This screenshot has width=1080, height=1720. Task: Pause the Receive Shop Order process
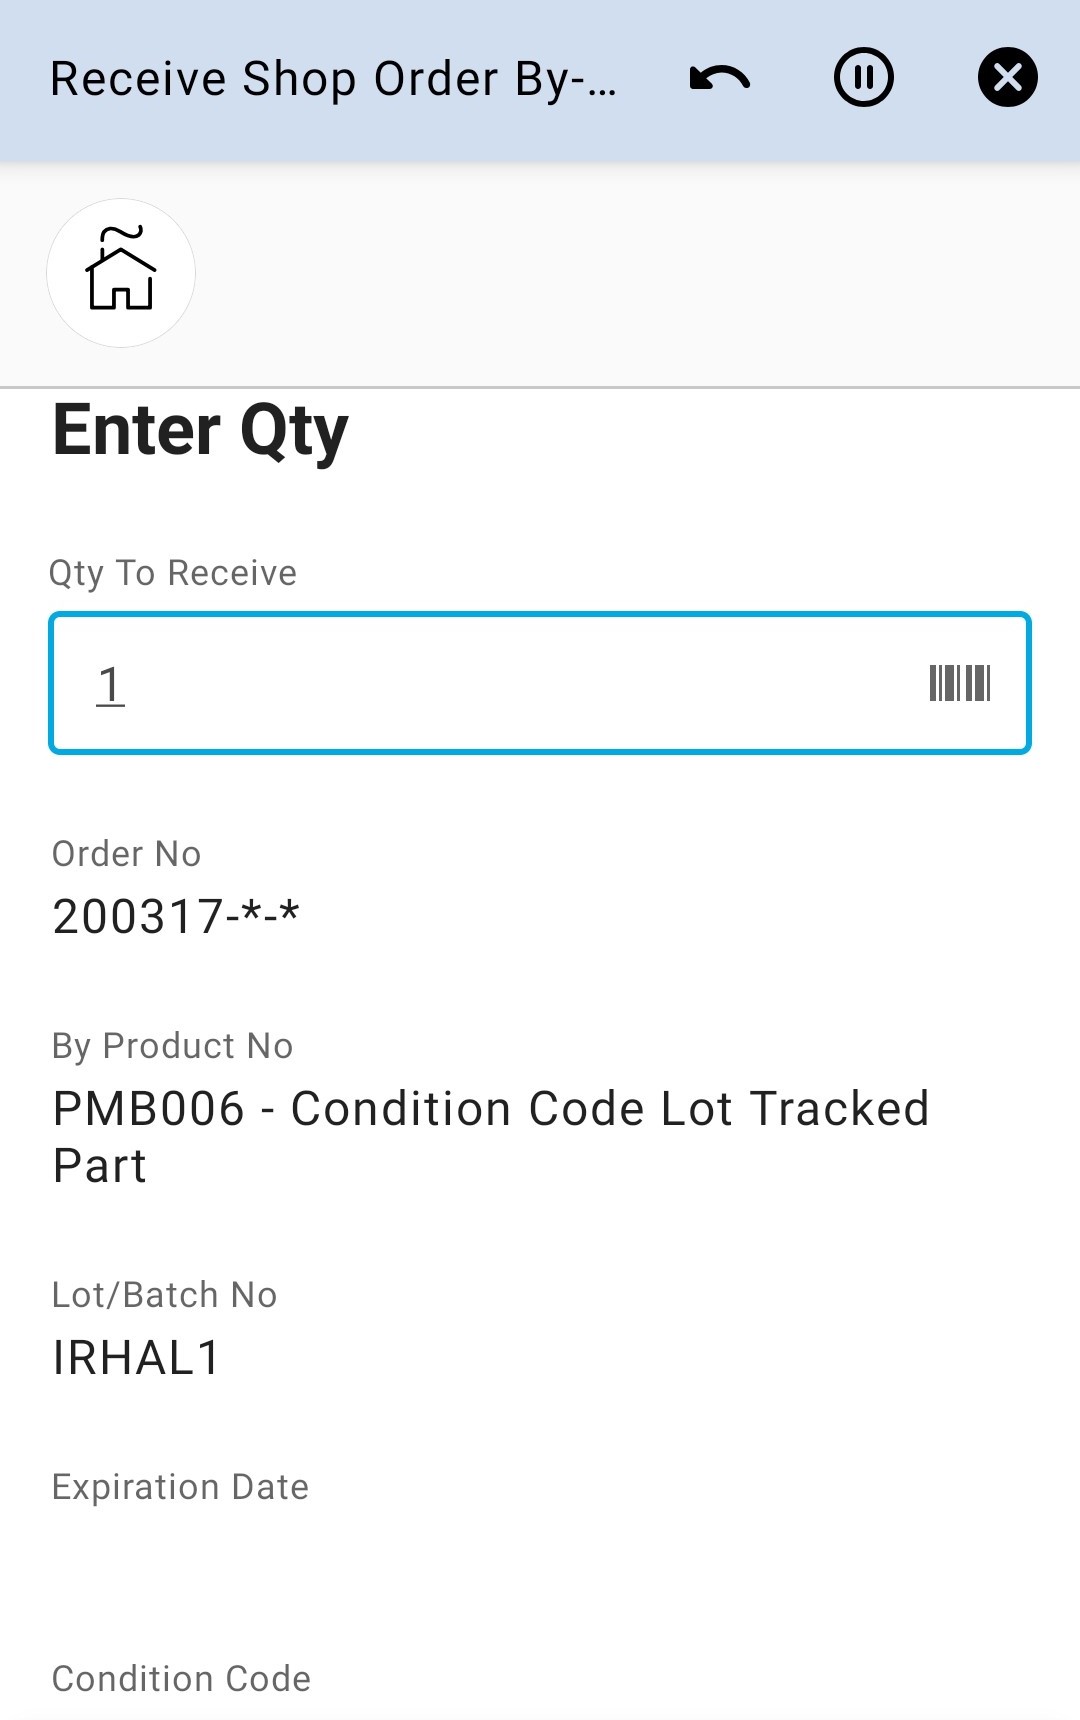point(864,78)
